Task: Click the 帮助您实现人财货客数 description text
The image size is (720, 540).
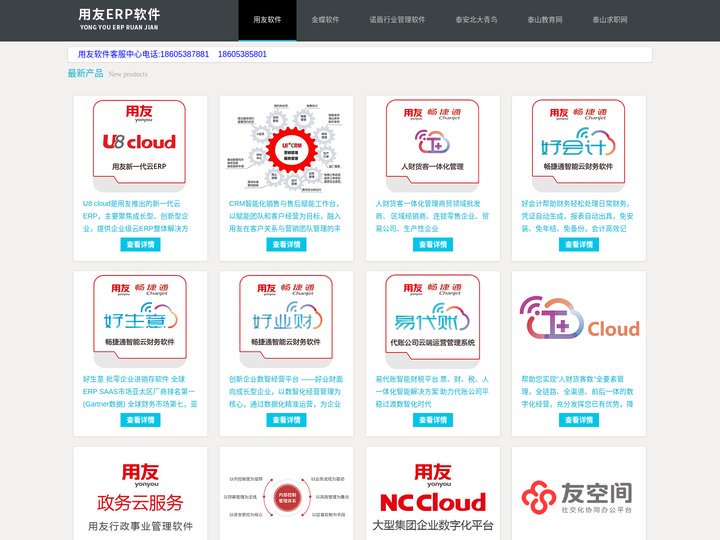Action: click(577, 392)
